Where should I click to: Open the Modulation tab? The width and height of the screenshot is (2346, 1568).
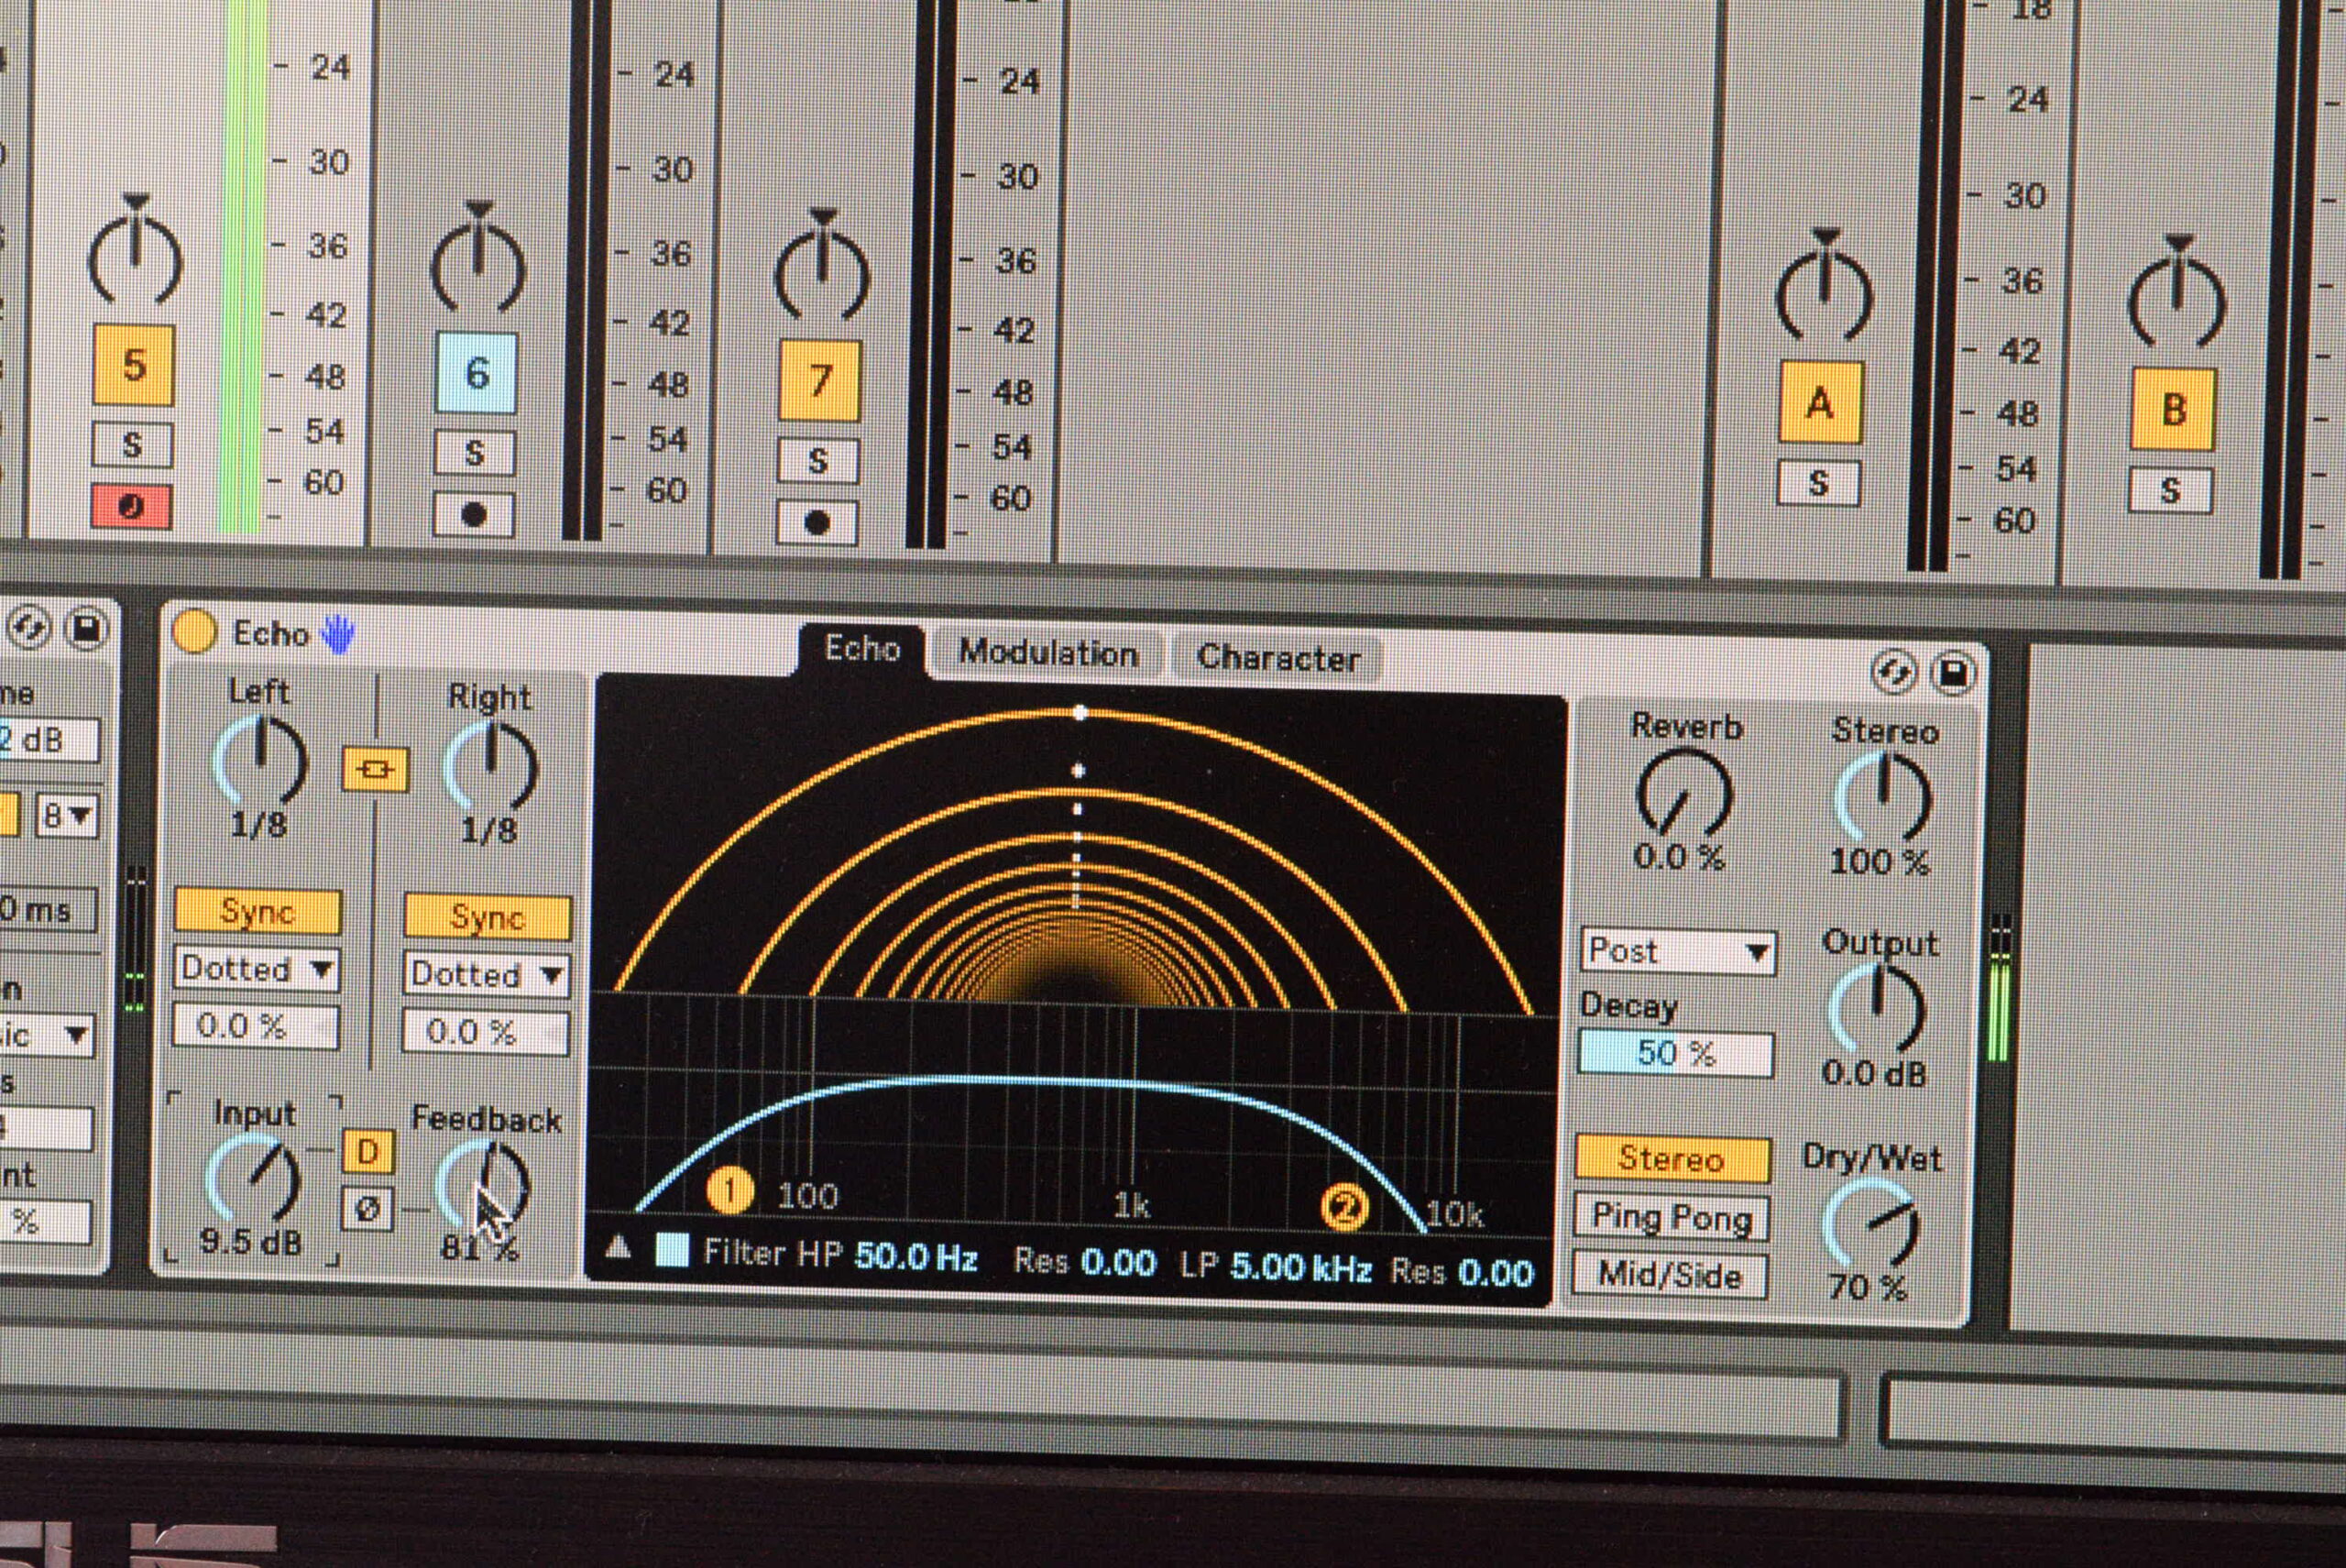(1048, 653)
